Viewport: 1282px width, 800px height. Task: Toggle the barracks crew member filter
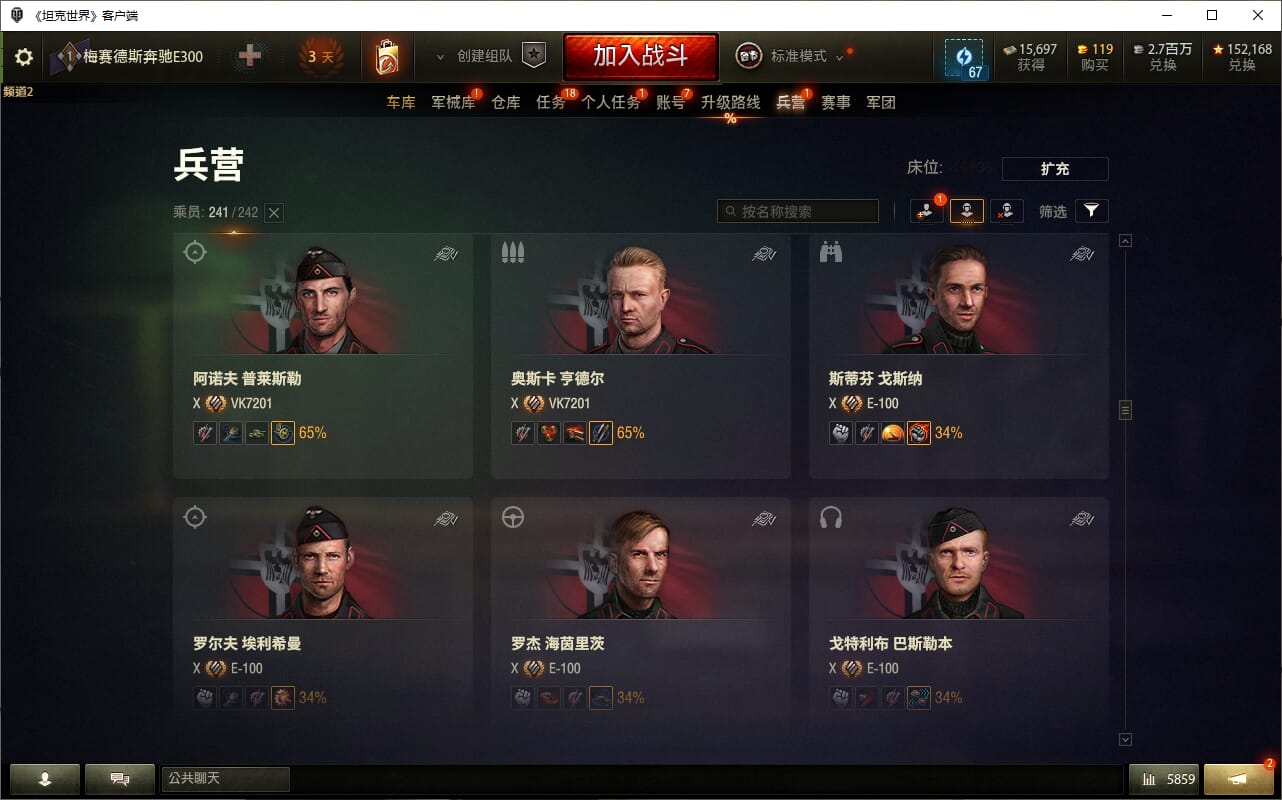tap(967, 211)
